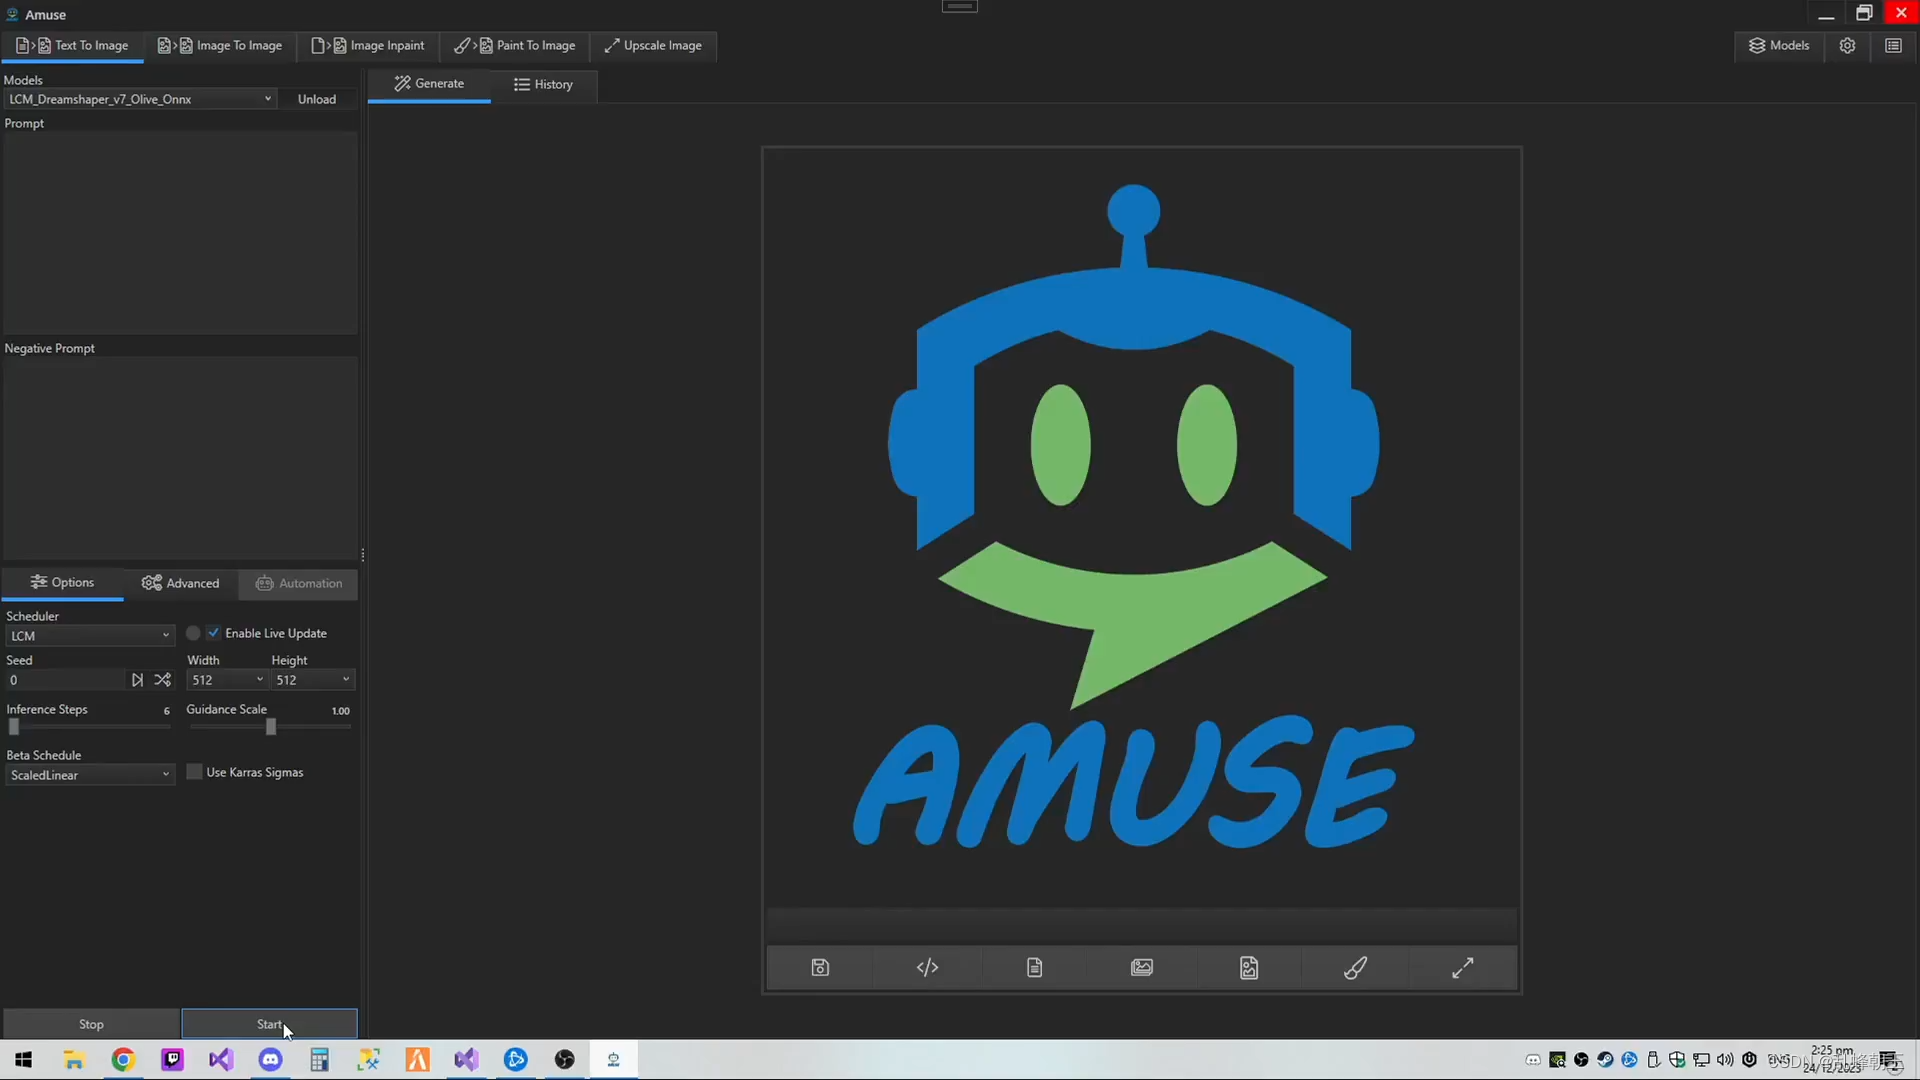Click the expand arrows icon below preview
The height and width of the screenshot is (1080, 1920).
coord(1462,967)
